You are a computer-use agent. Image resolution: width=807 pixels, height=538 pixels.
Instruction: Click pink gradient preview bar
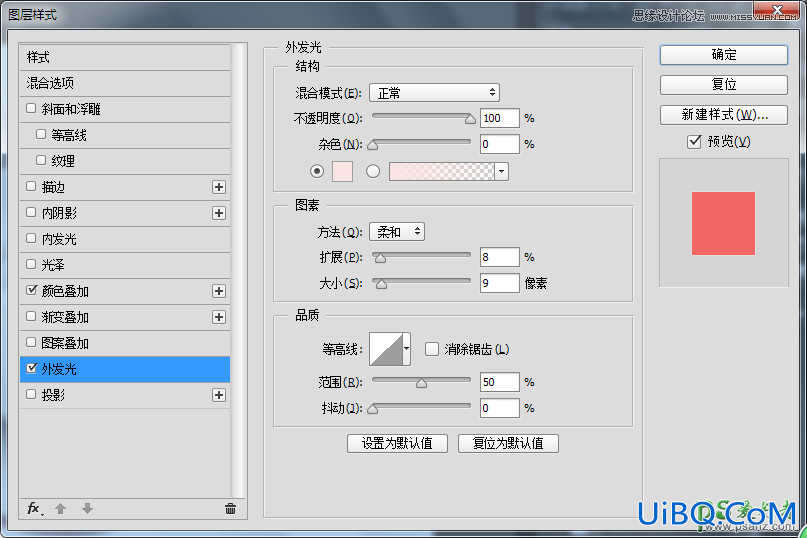442,171
